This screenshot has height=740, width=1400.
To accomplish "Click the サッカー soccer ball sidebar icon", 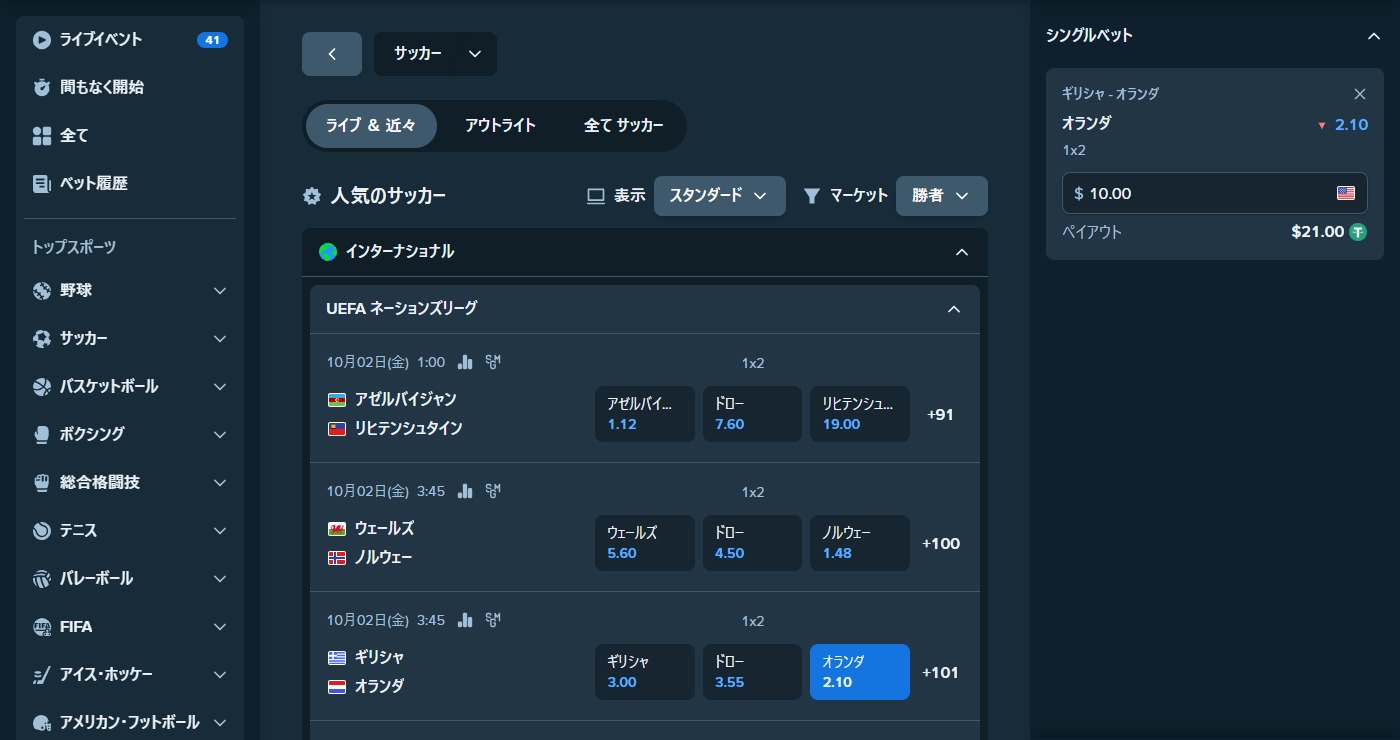I will 41,339.
